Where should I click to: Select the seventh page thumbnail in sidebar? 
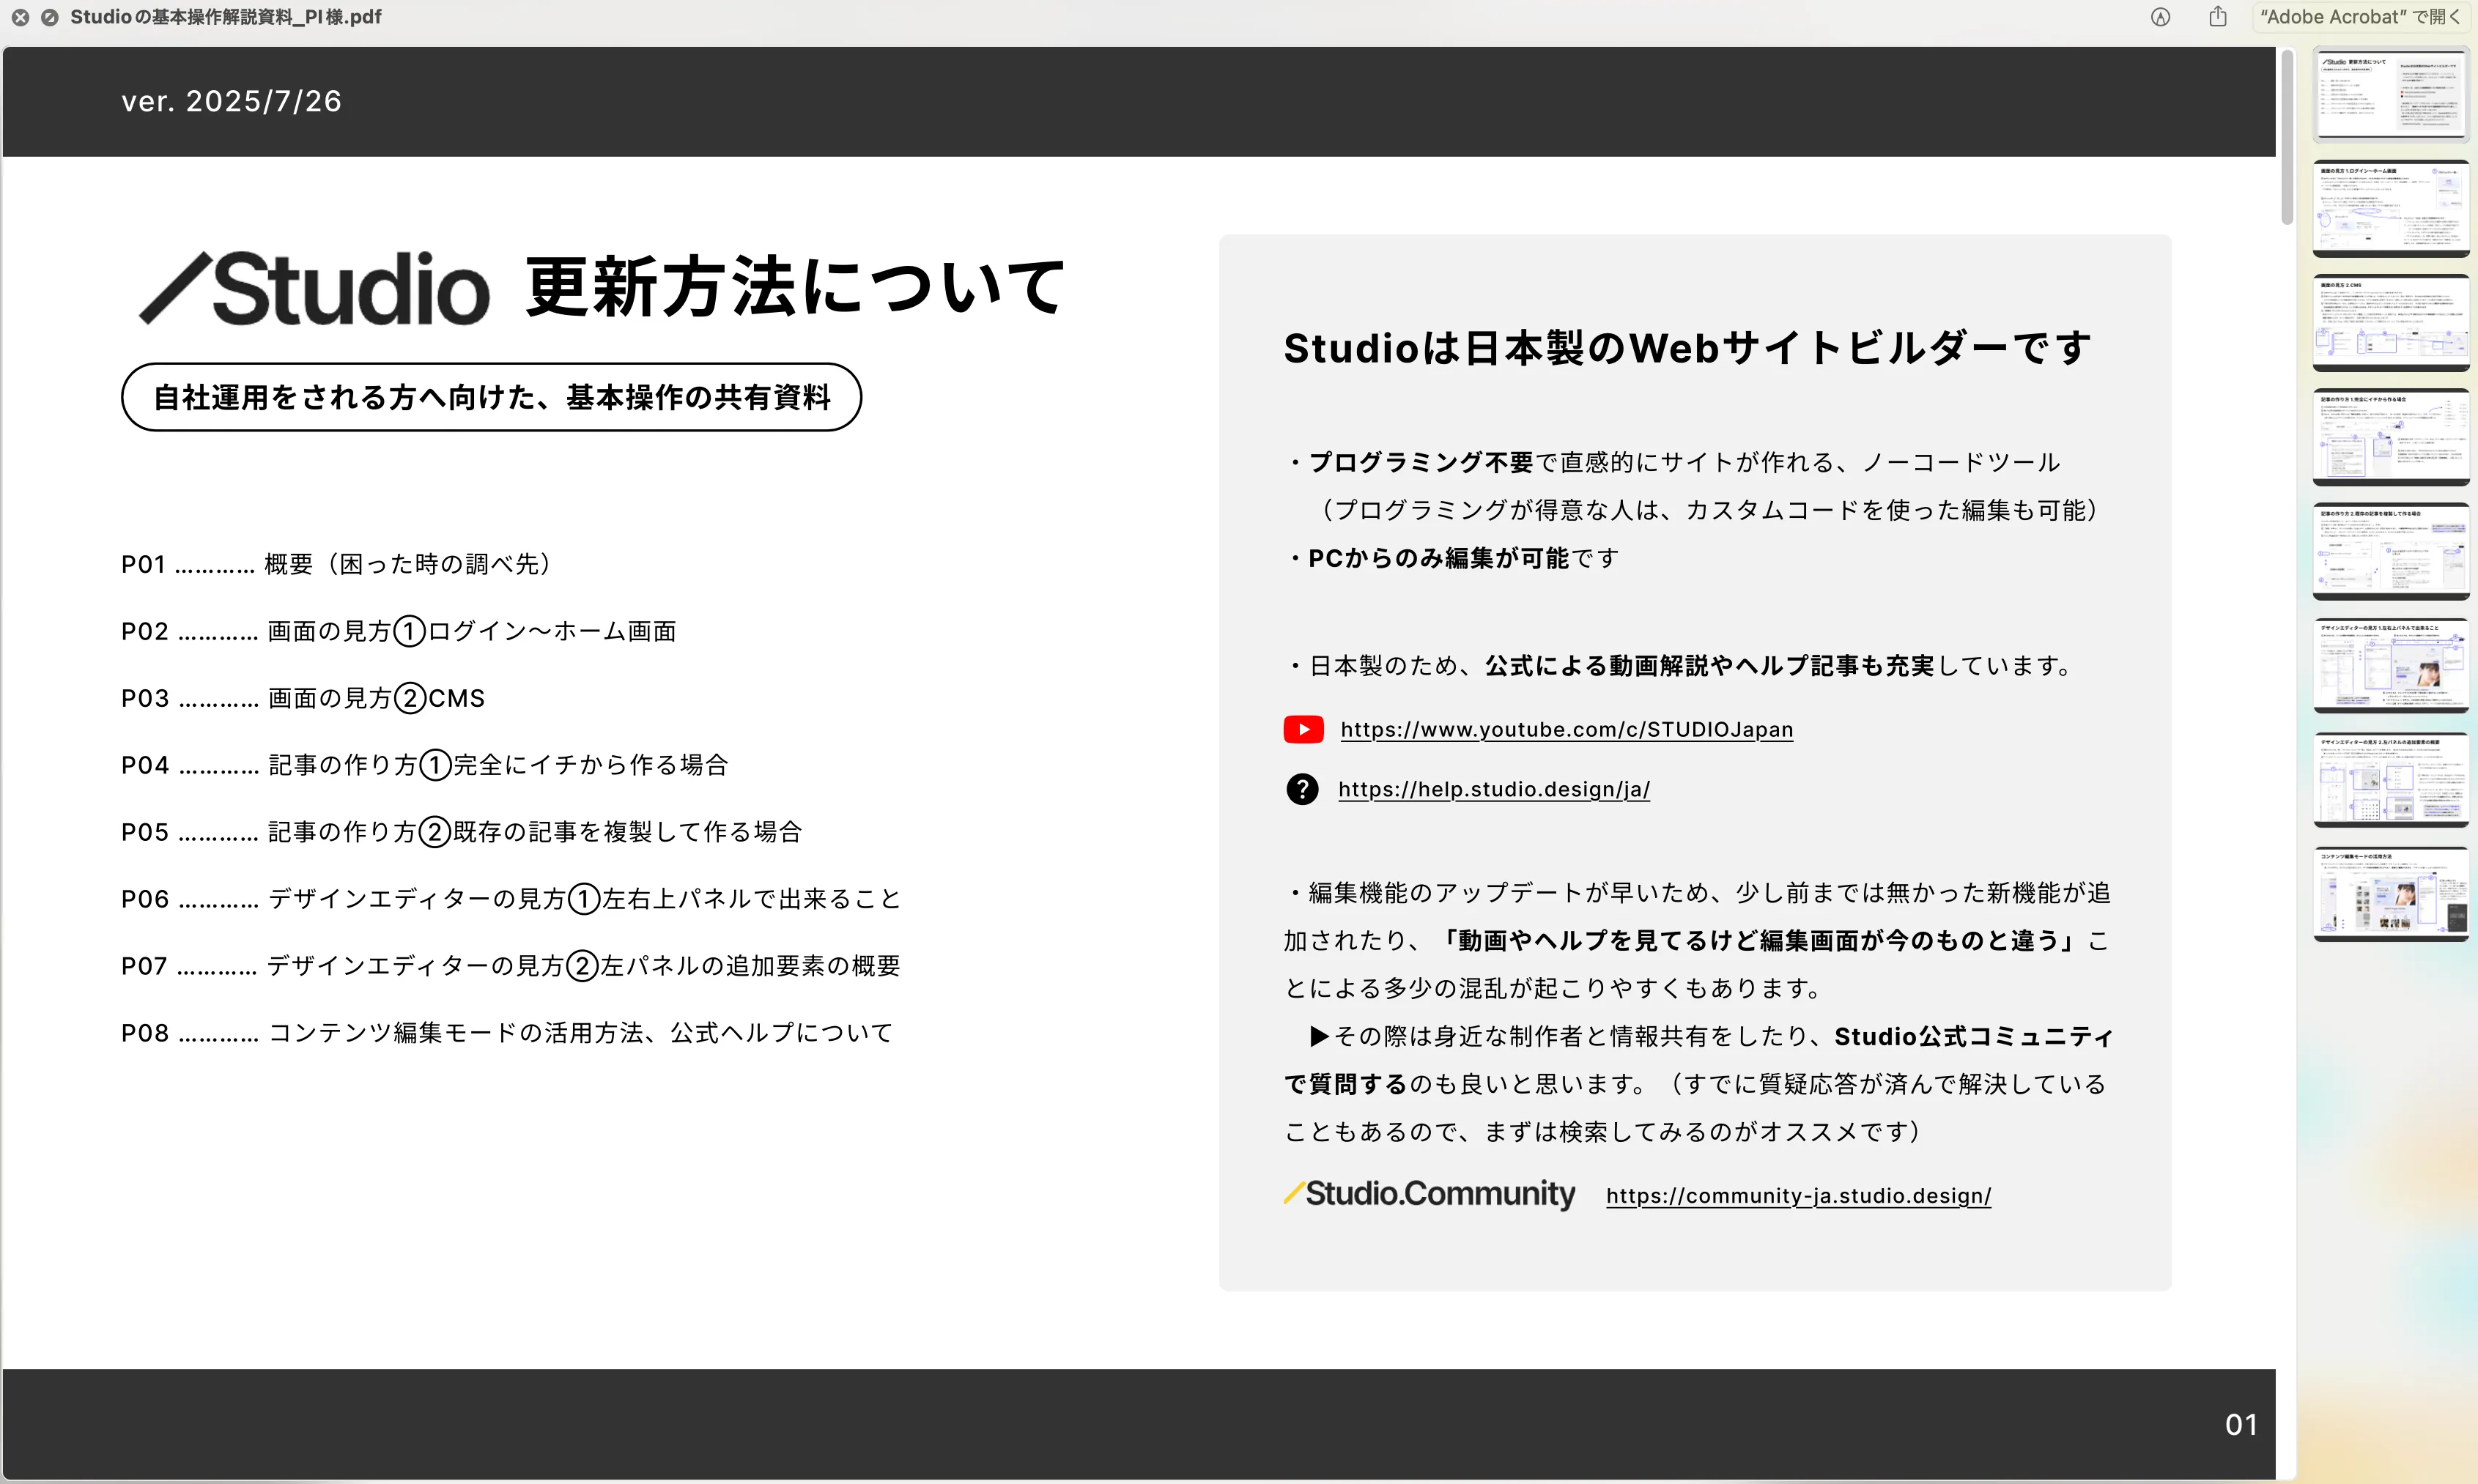2390,779
